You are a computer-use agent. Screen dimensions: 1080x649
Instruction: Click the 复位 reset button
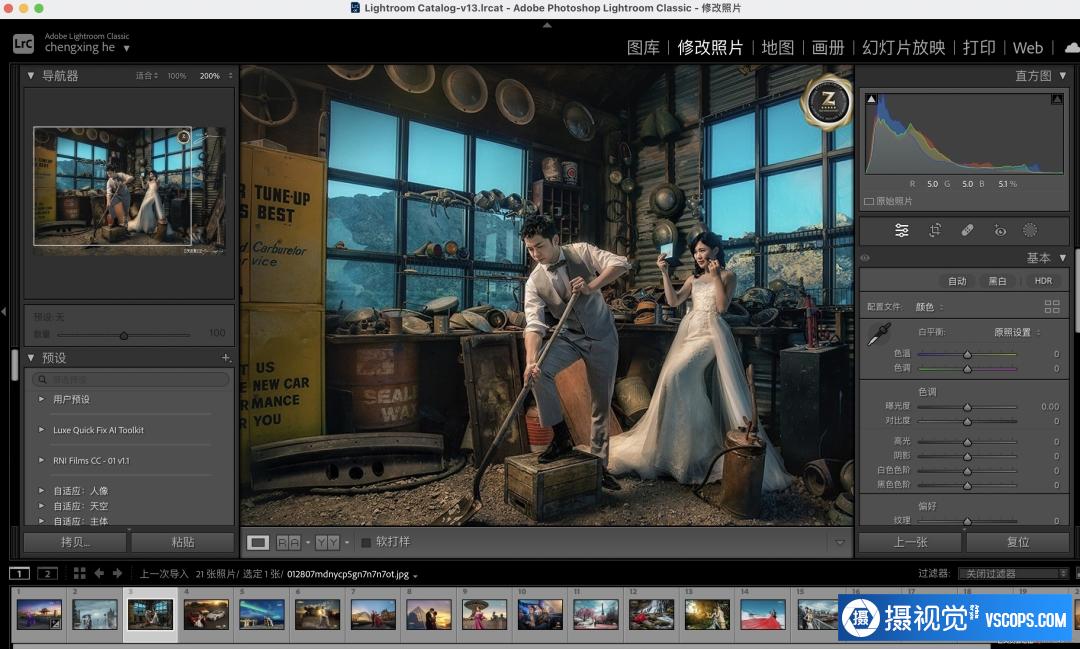[1018, 542]
